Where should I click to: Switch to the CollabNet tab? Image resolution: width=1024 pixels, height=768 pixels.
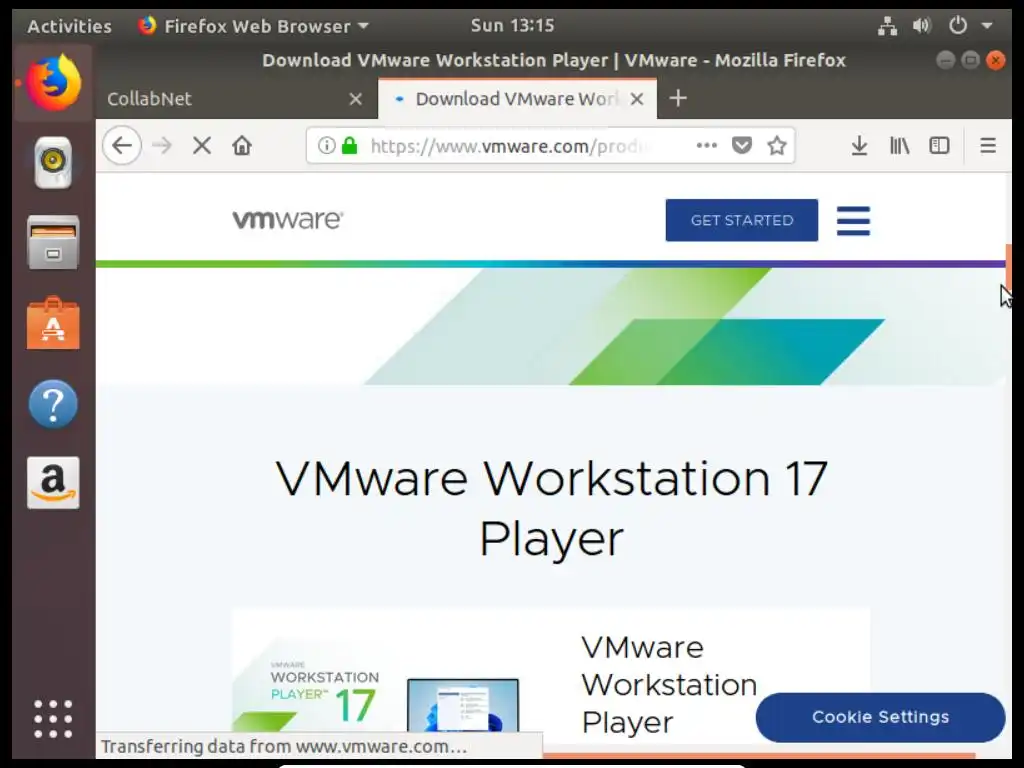(236, 99)
